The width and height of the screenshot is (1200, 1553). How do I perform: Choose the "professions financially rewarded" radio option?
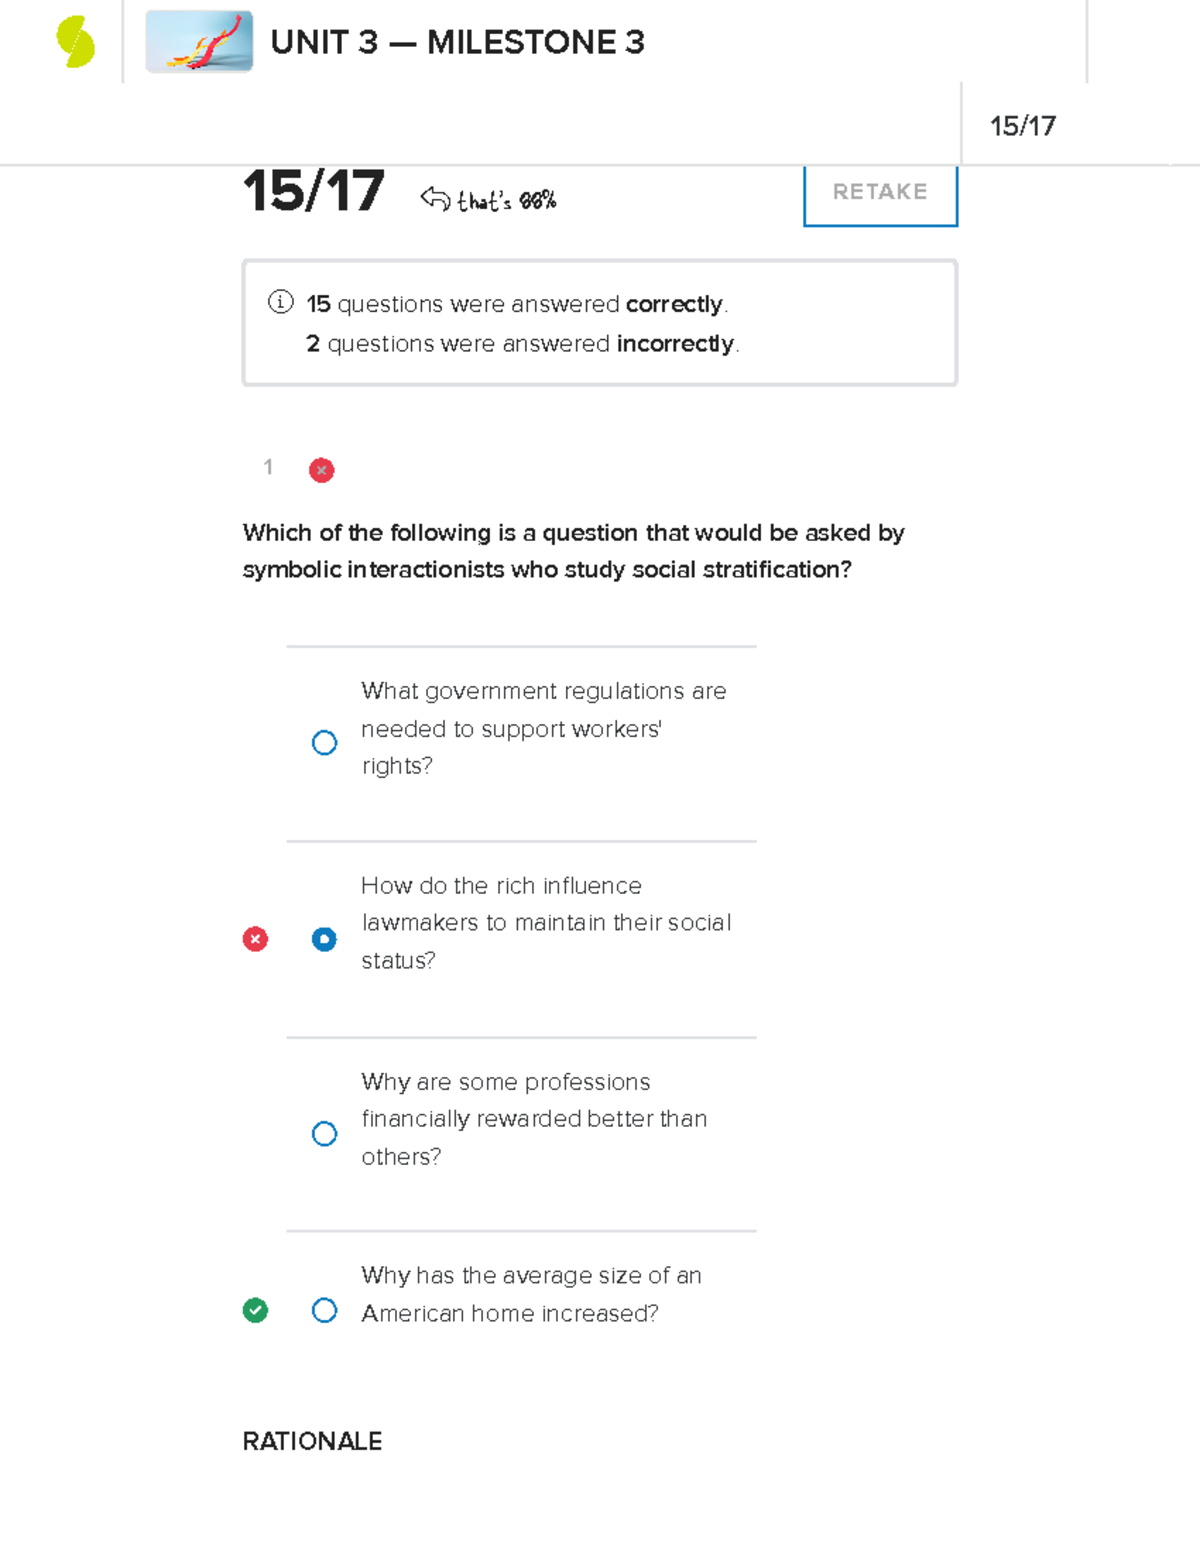[324, 1133]
